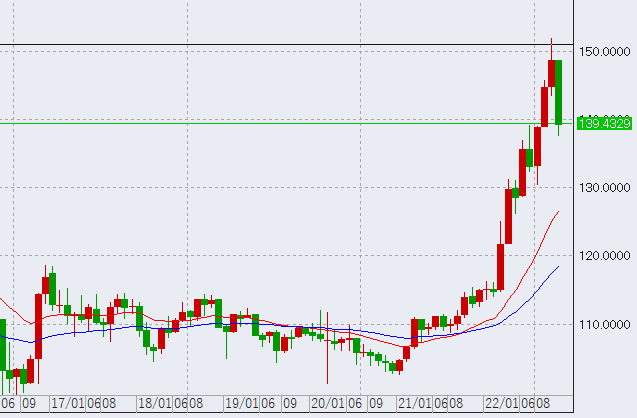
Task: Click the 120.0000 price axis label
Action: [606, 256]
